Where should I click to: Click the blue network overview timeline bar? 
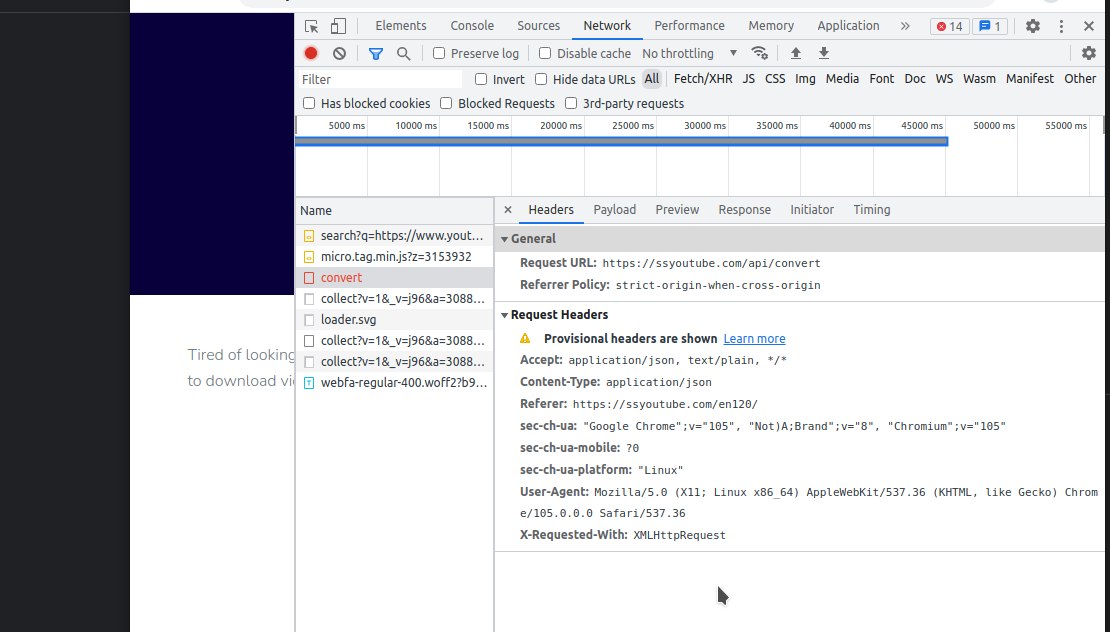tap(622, 142)
